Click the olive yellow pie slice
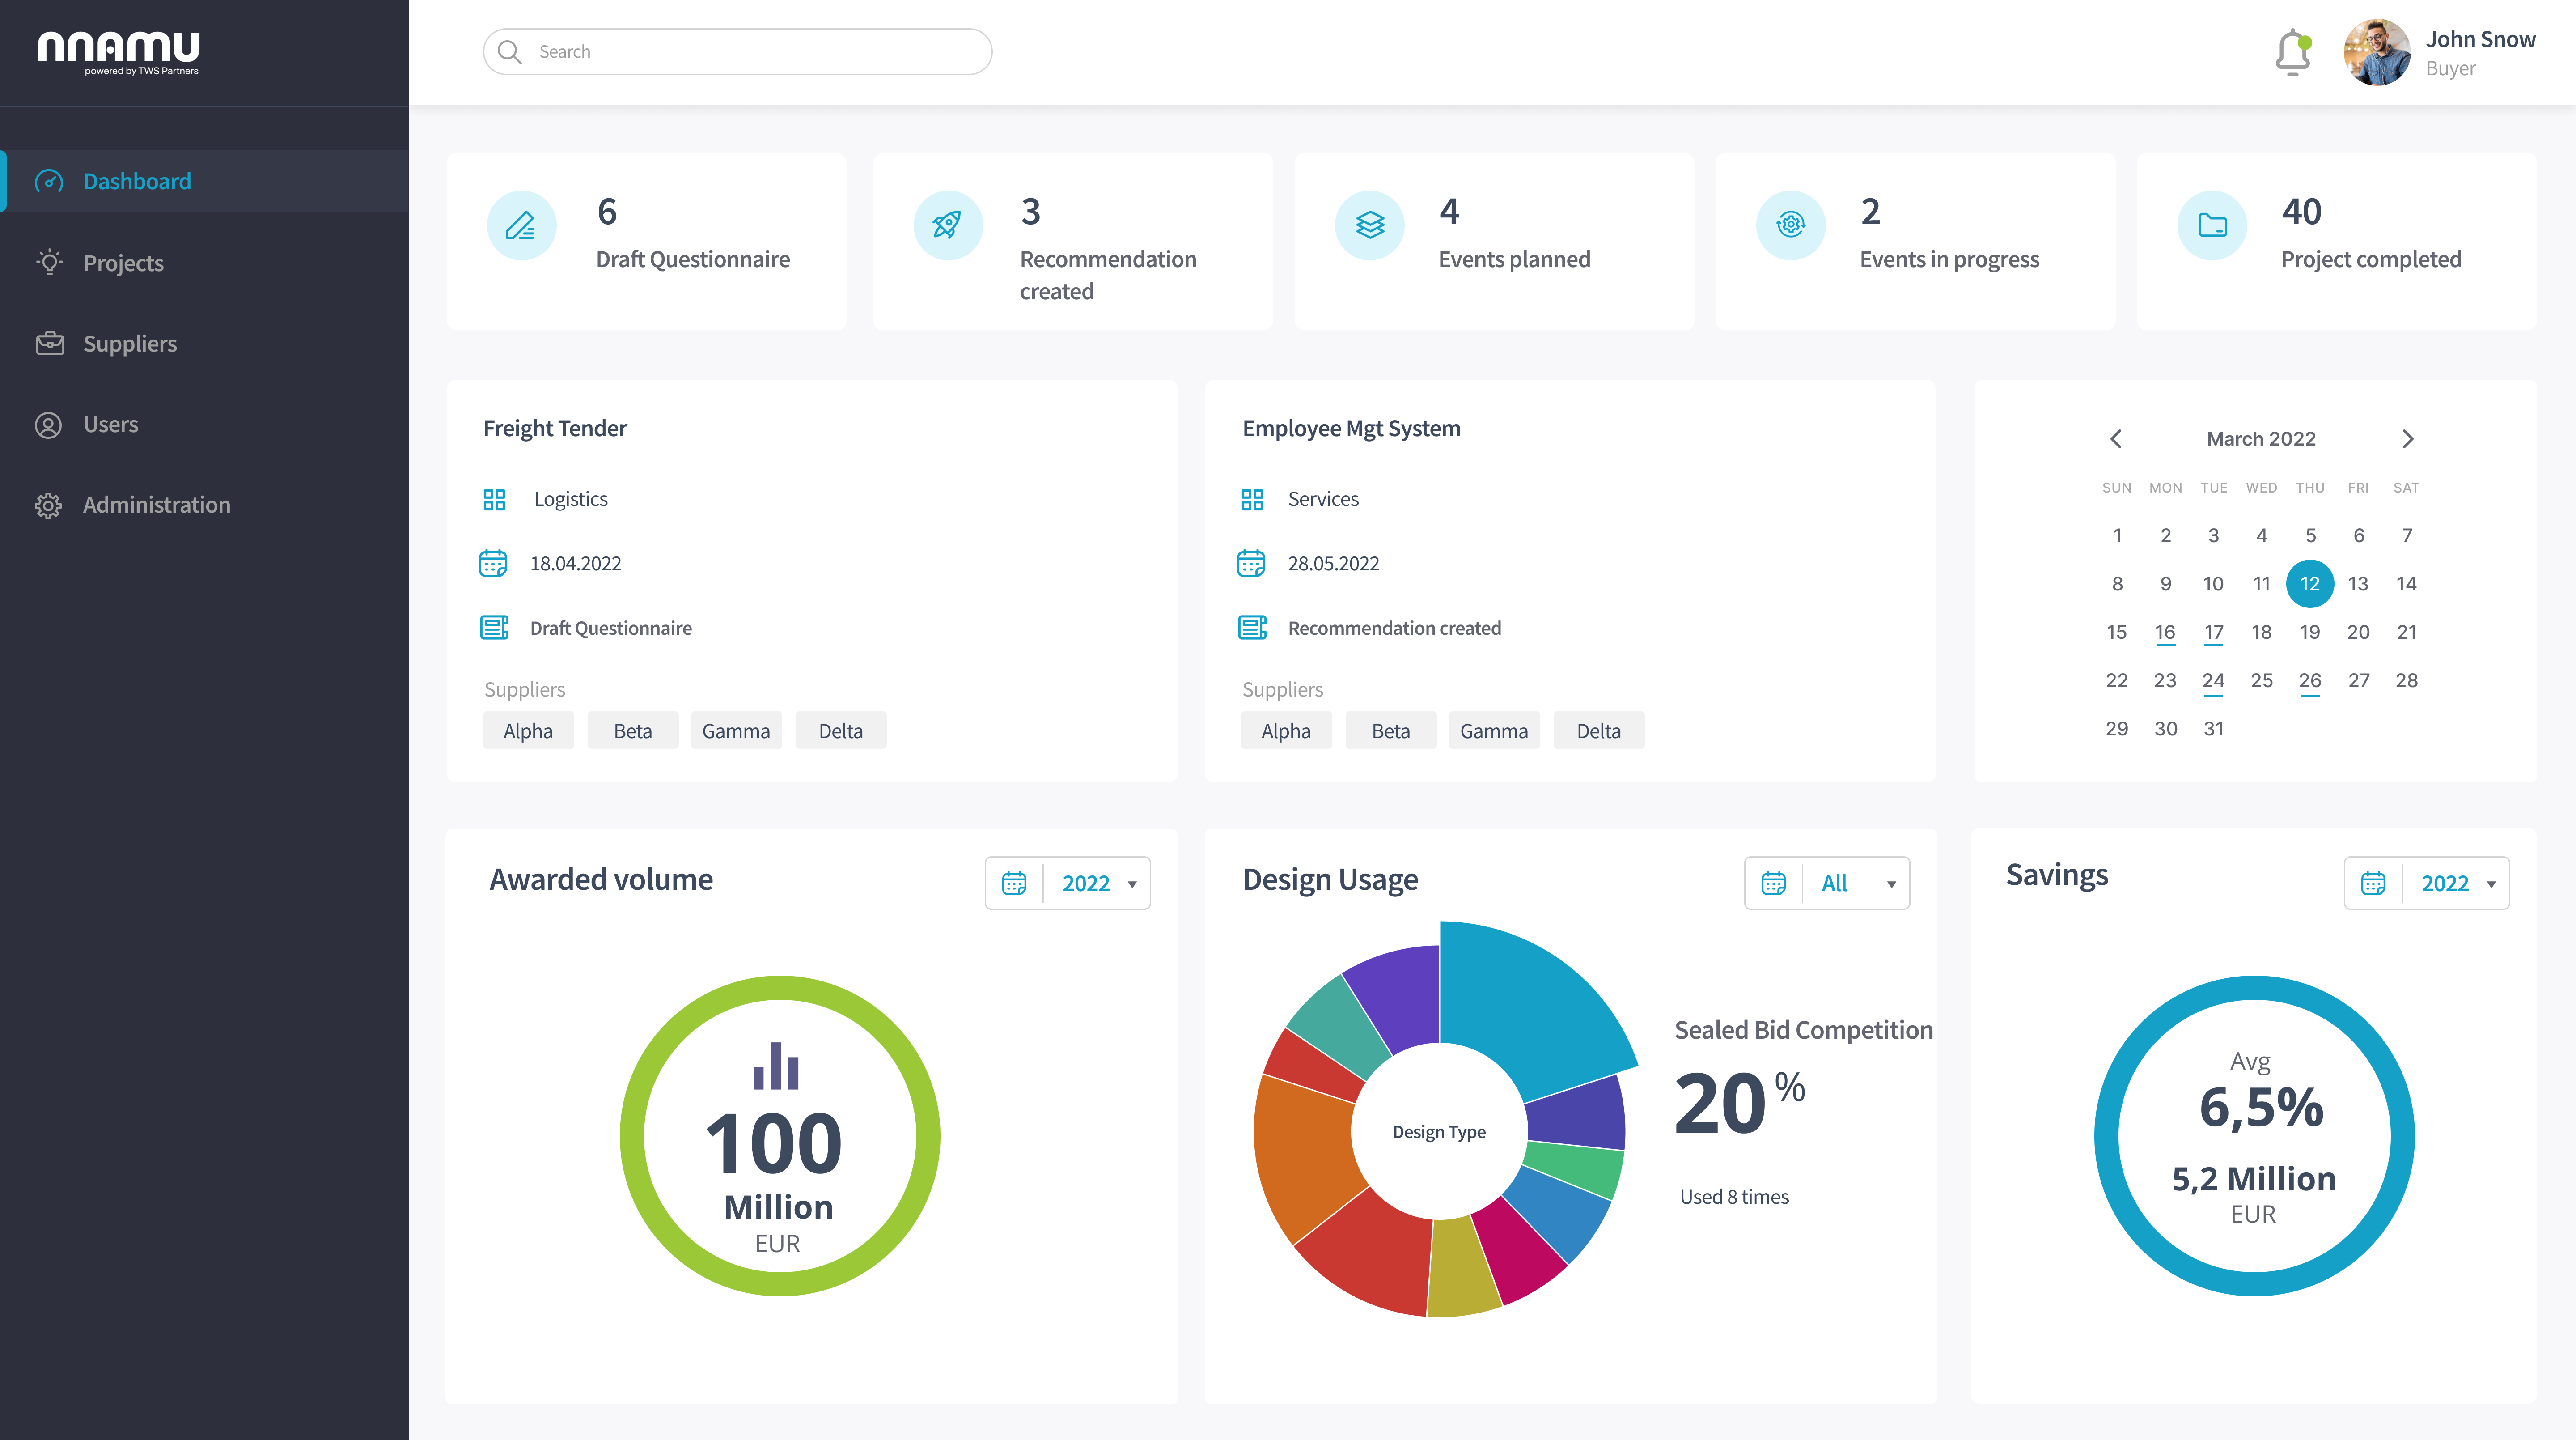This screenshot has width=2576, height=1440. [x=1460, y=1265]
